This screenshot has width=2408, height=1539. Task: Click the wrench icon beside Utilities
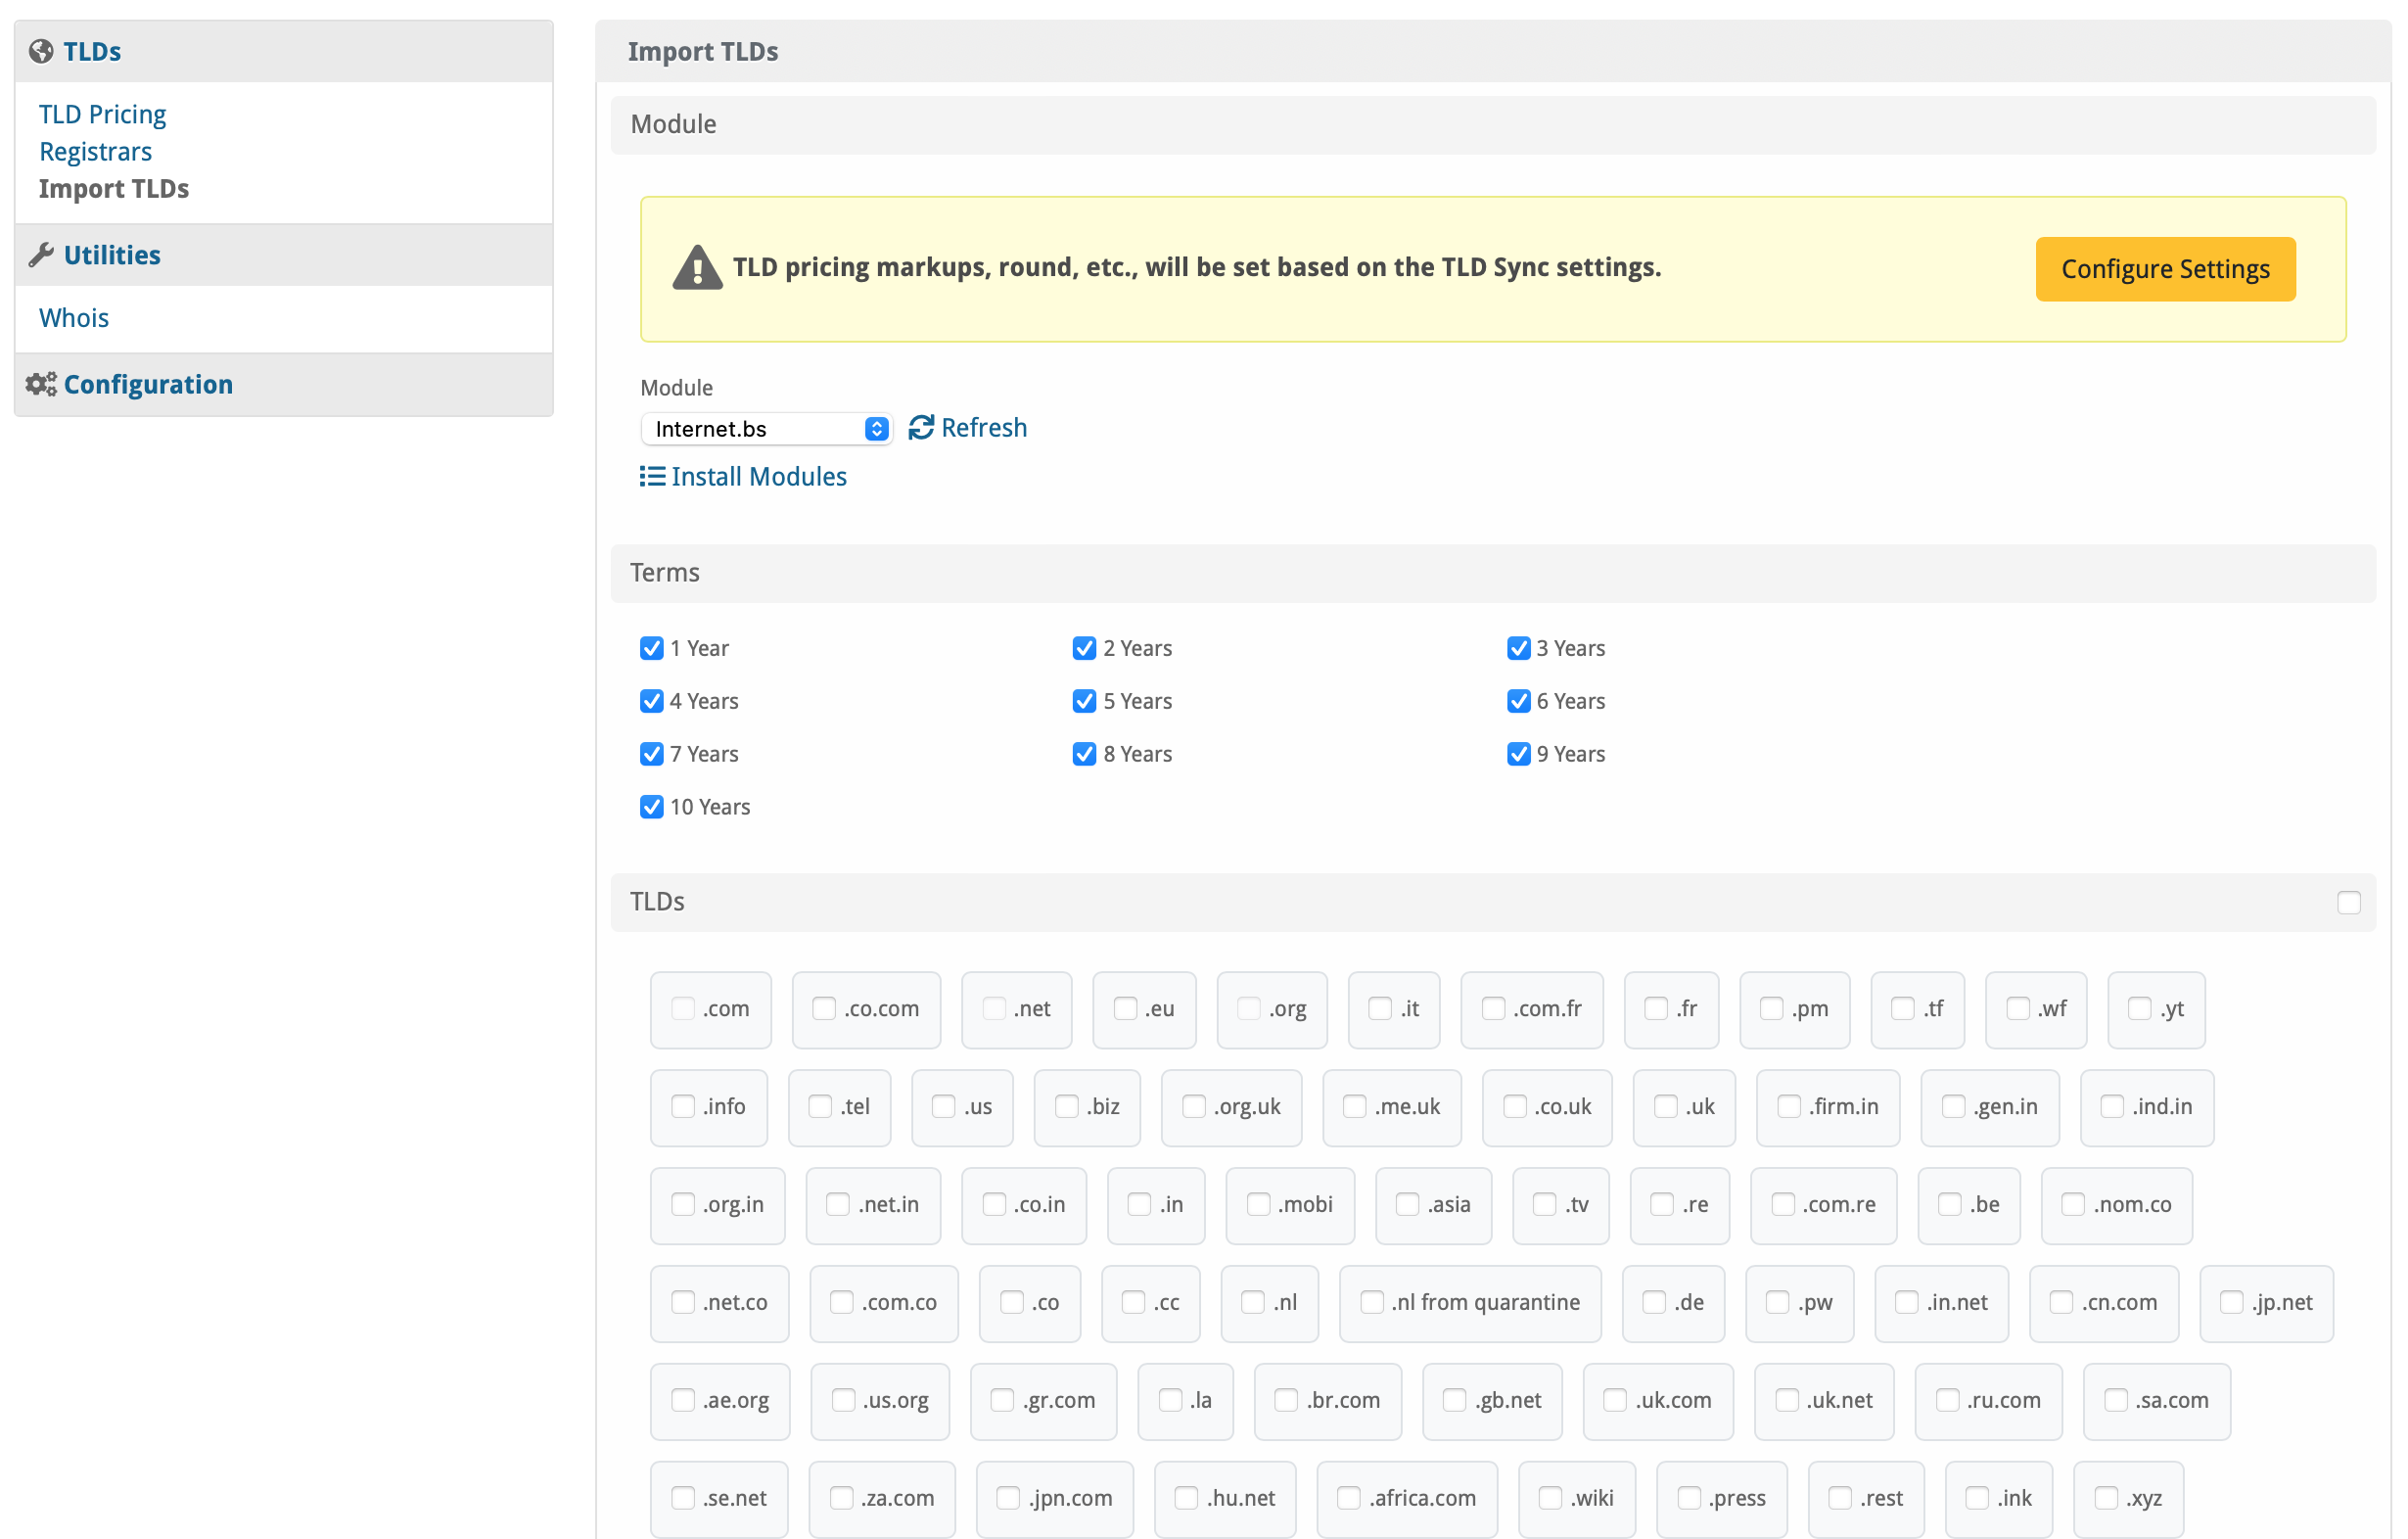41,255
